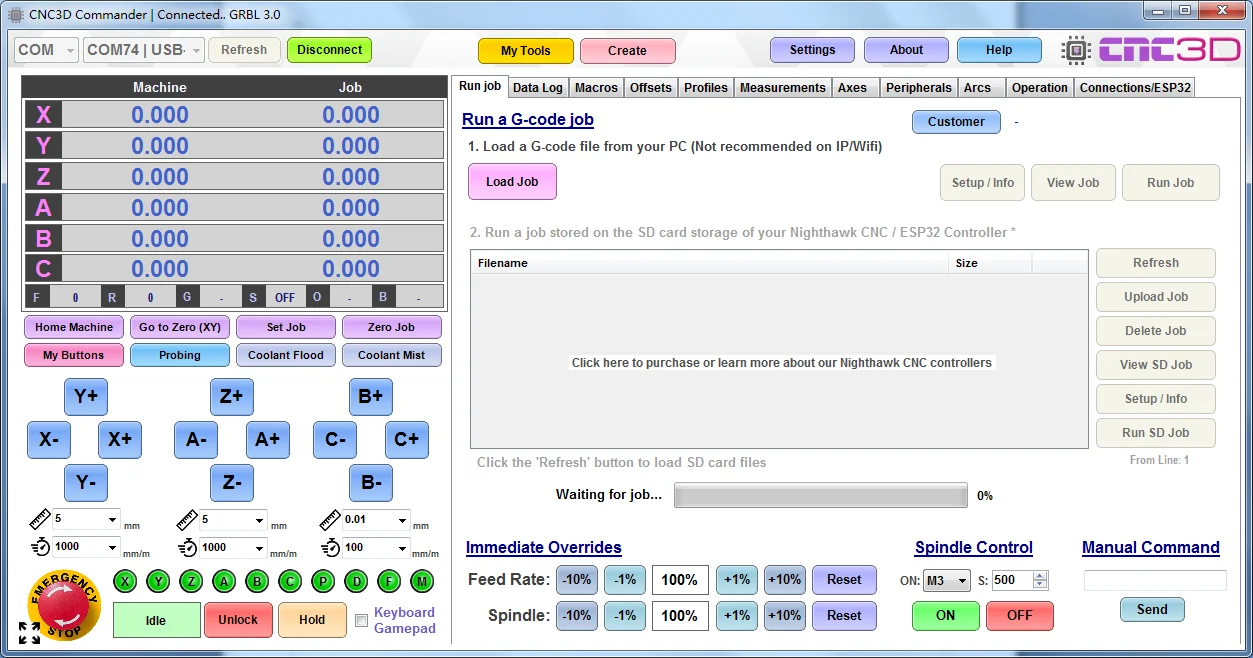Viewport: 1253px width, 658px height.
Task: Click the Load Job button
Action: (x=512, y=182)
